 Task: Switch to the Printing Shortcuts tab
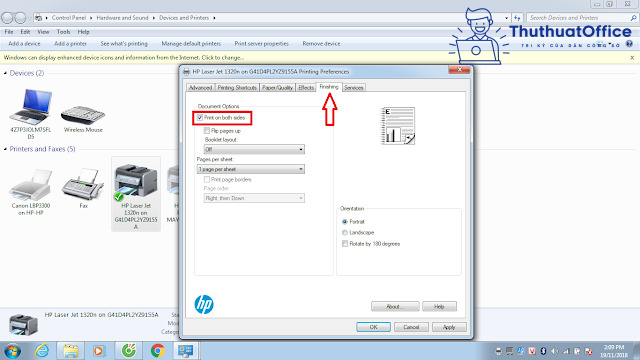tap(237, 88)
